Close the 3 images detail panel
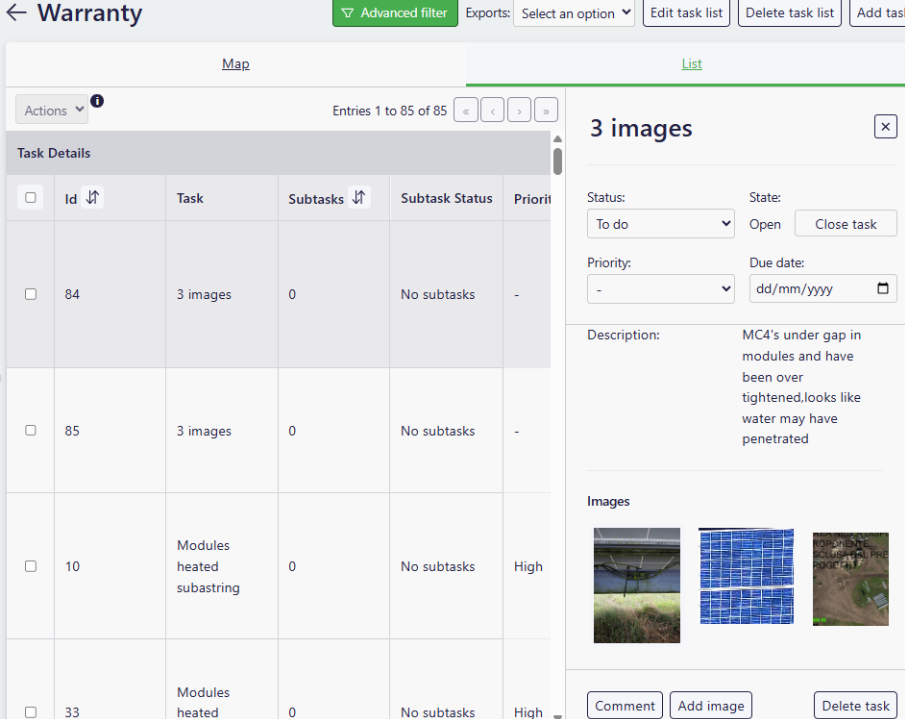Image resolution: width=905 pixels, height=719 pixels. coord(885,126)
